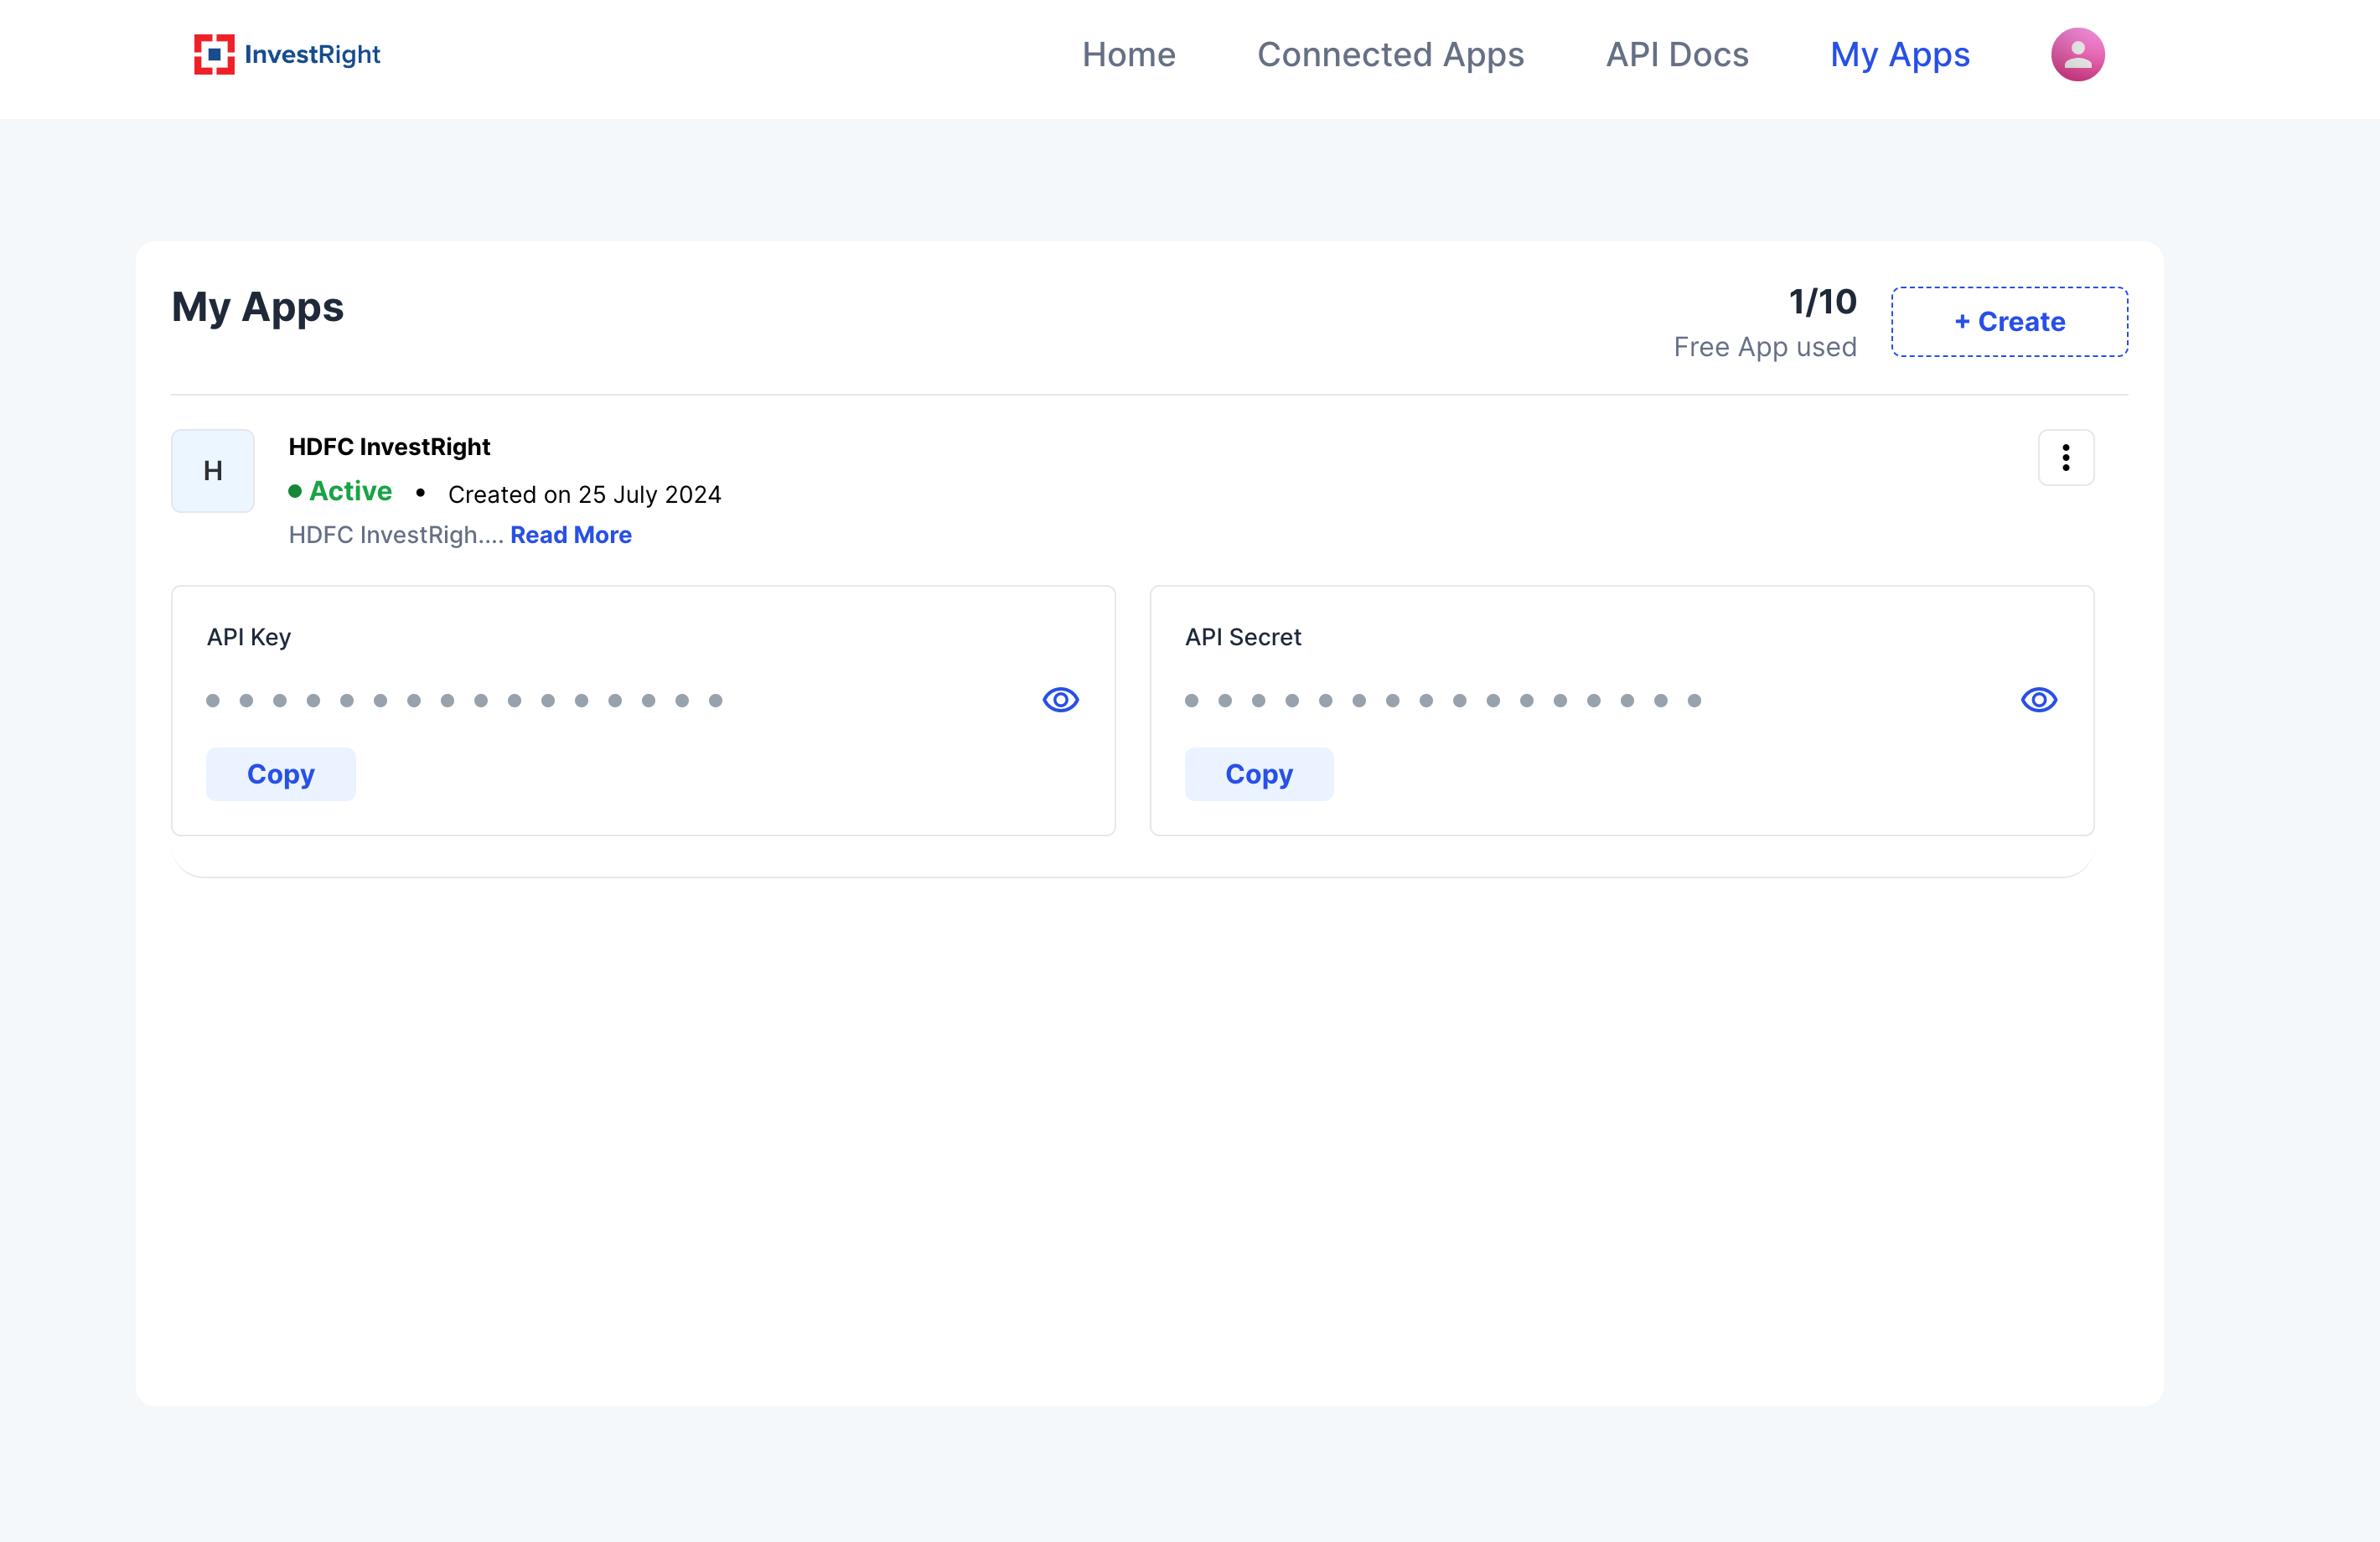Open three-dot options menu for HDFC InvestRight
The width and height of the screenshot is (2380, 1542).
pyautogui.click(x=2065, y=458)
